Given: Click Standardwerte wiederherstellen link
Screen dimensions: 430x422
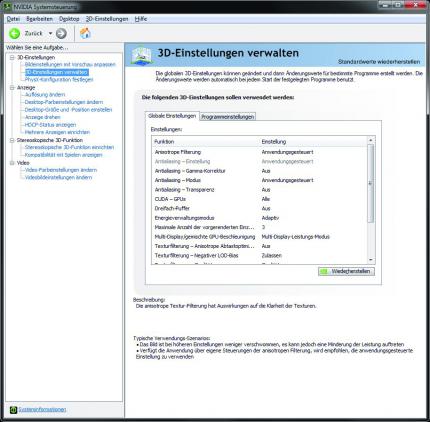Looking at the screenshot, I should pos(379,62).
